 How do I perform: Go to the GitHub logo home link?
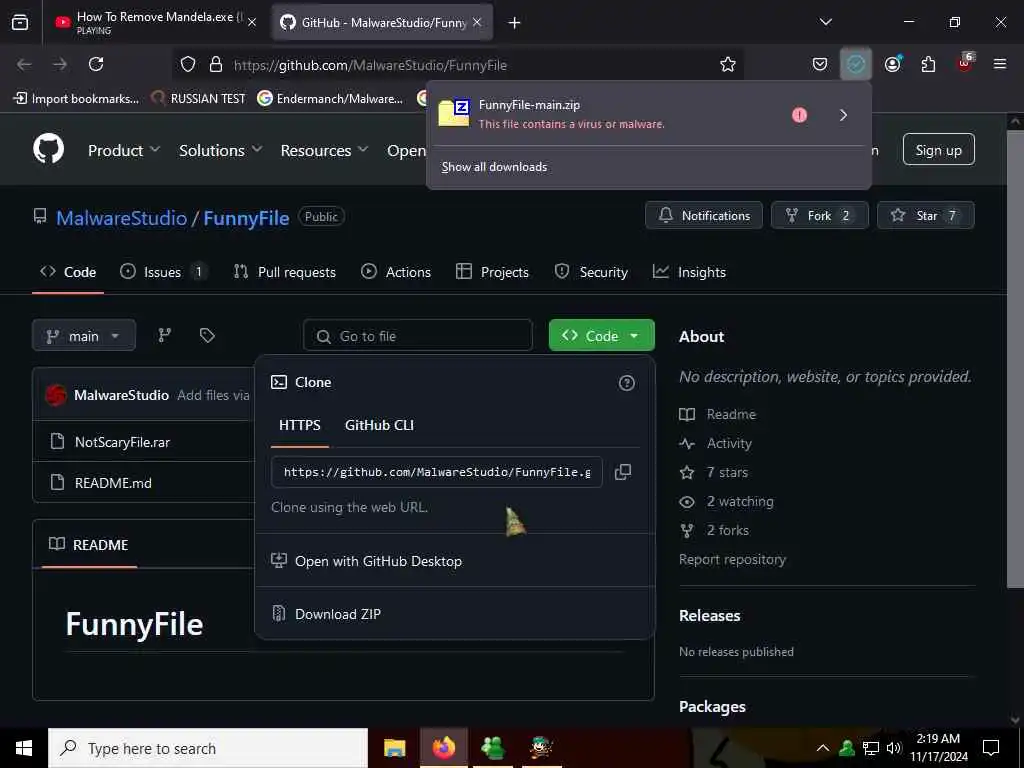click(x=48, y=149)
